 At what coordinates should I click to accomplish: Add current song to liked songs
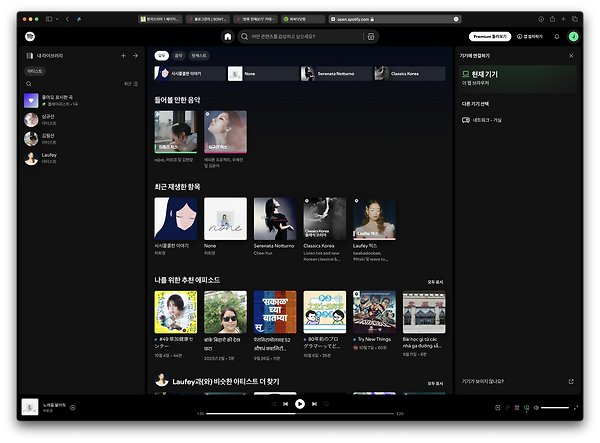pos(73,407)
